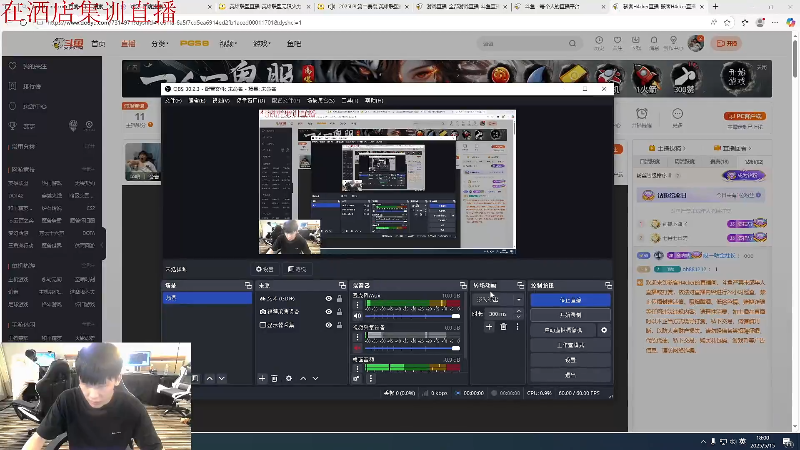Open the streamer avatar thumbnail on Douyu page
Image resolution: width=800 pixels, height=450 pixels.
142,162
